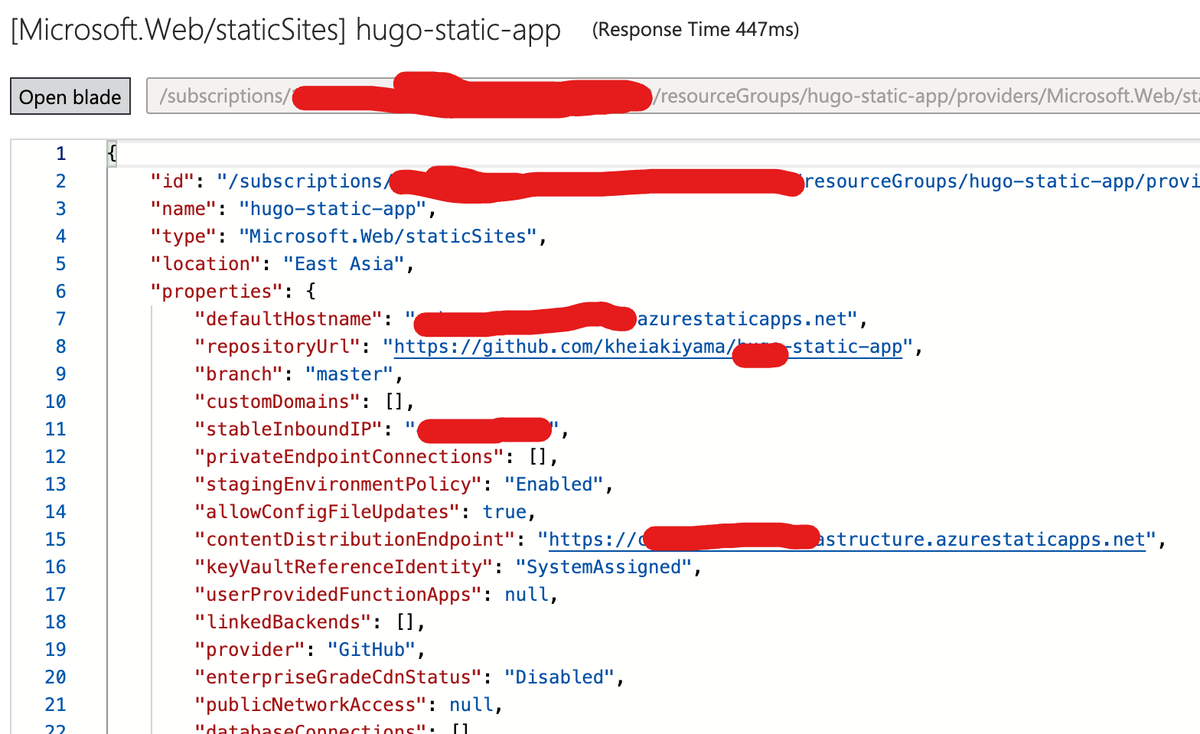Select the "hugo-static-app" name value
This screenshot has height=734, width=1200.
point(332,208)
